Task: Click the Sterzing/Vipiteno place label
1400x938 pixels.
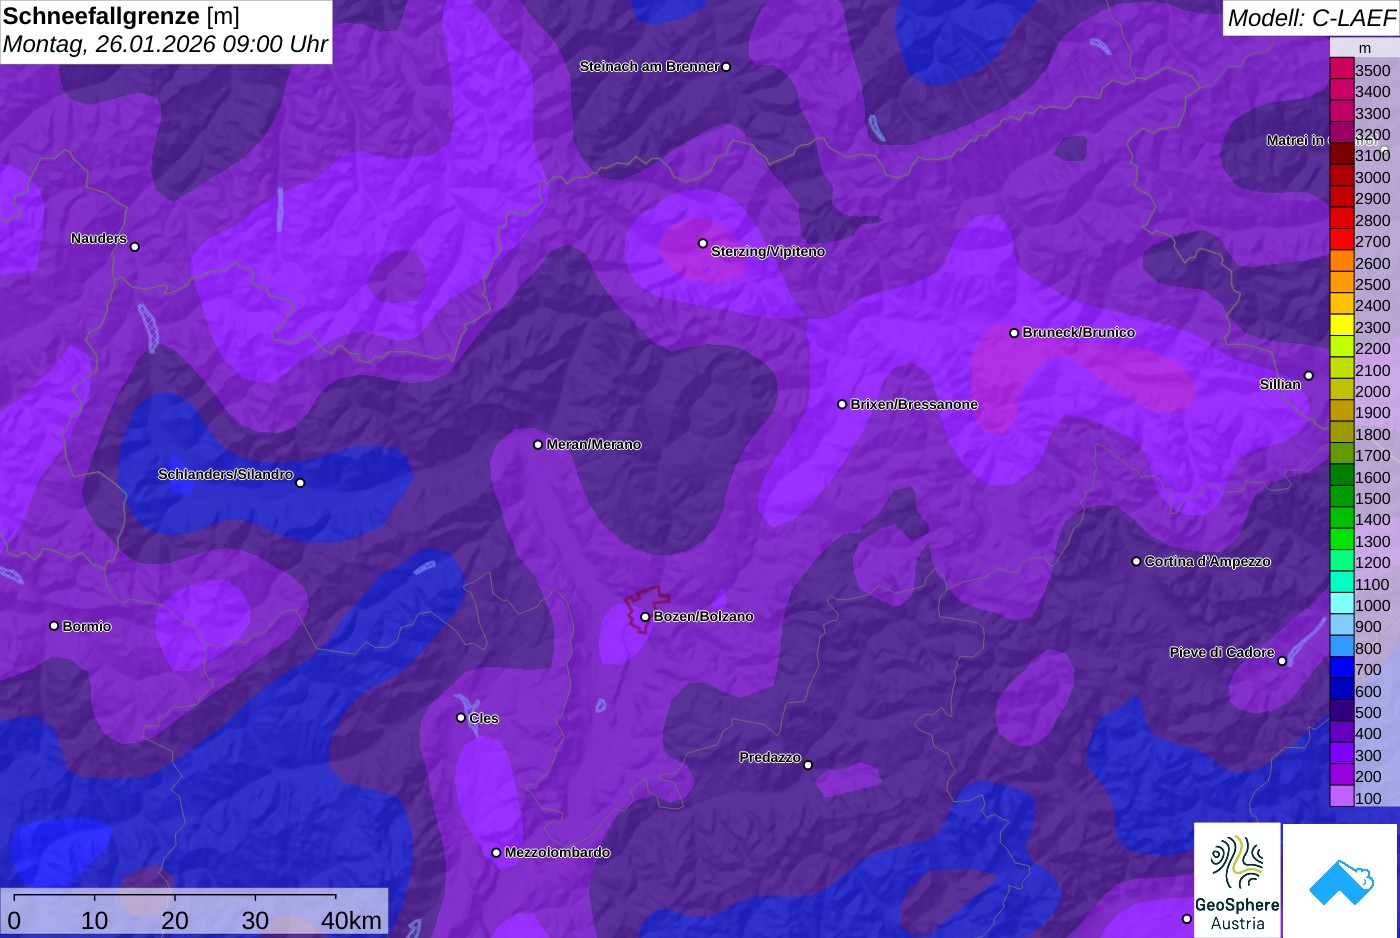Action: click(x=768, y=252)
